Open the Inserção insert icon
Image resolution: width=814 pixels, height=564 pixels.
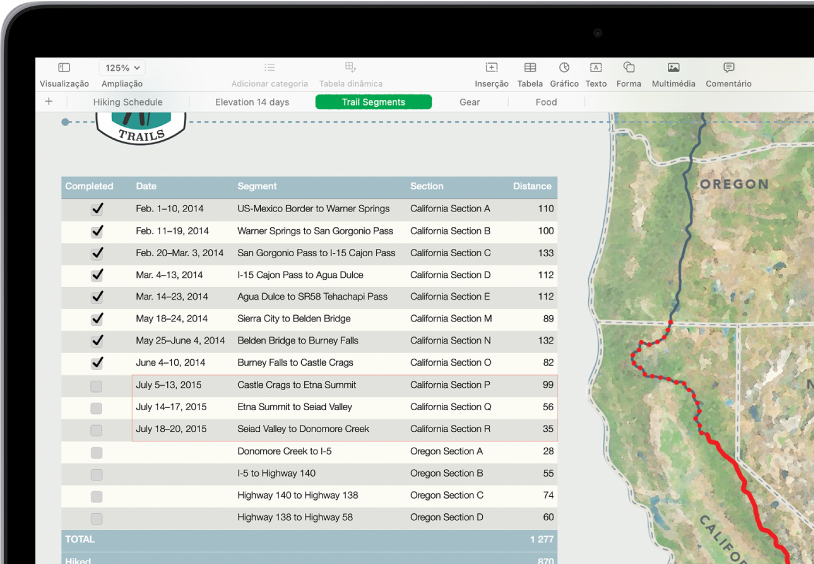click(491, 68)
